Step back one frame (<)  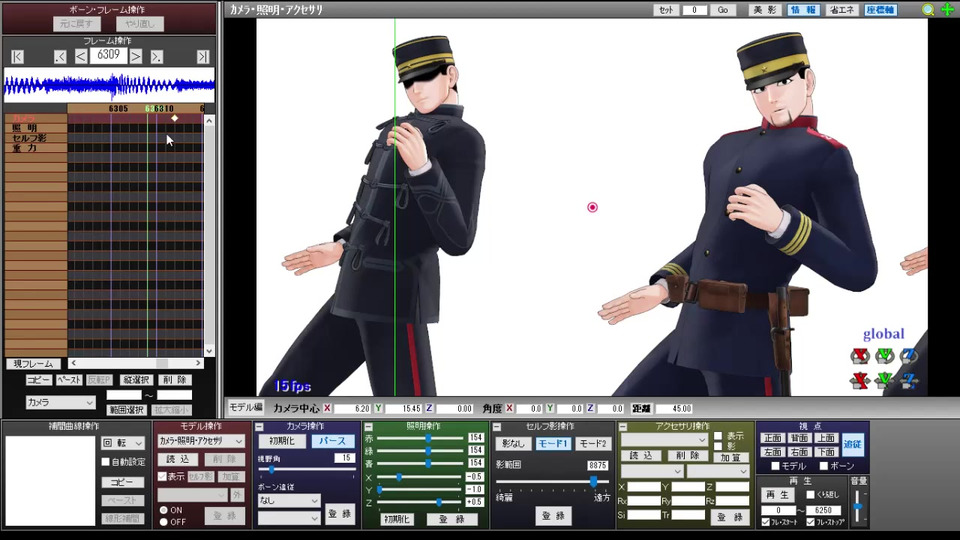[x=81, y=57]
